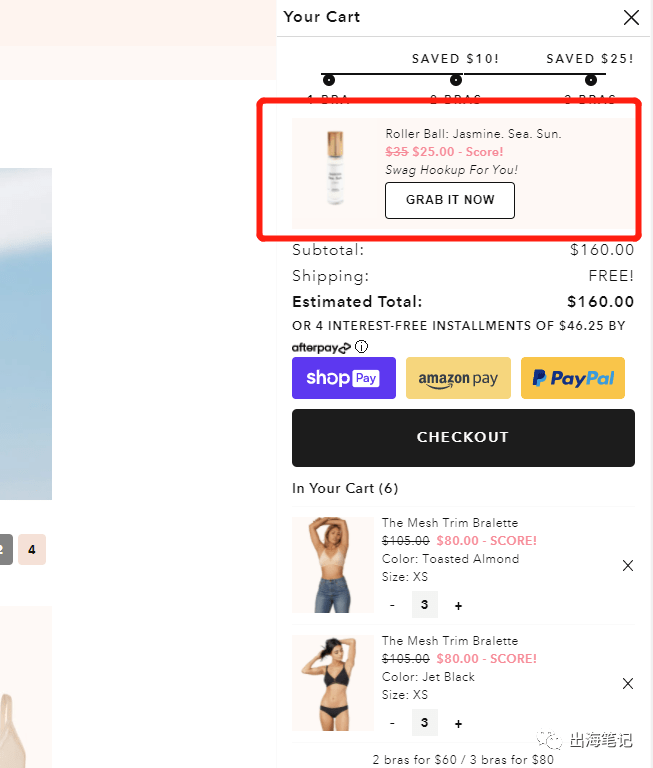Pay with Amazon Pay

coord(458,378)
